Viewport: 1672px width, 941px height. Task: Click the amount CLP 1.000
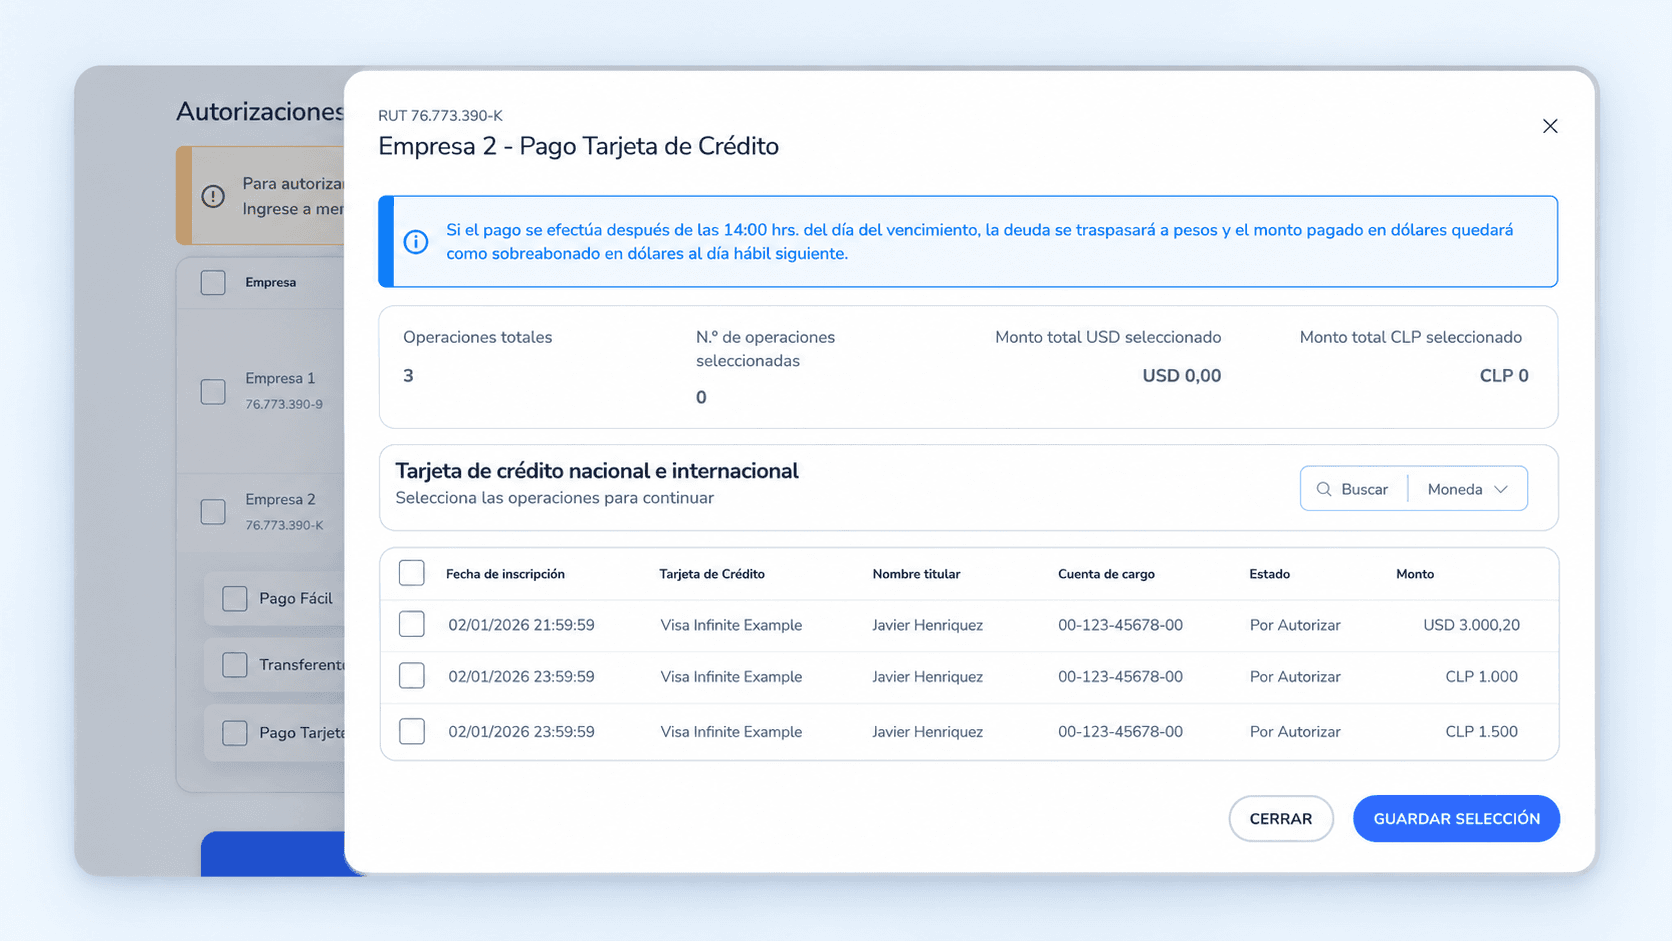1481,677
